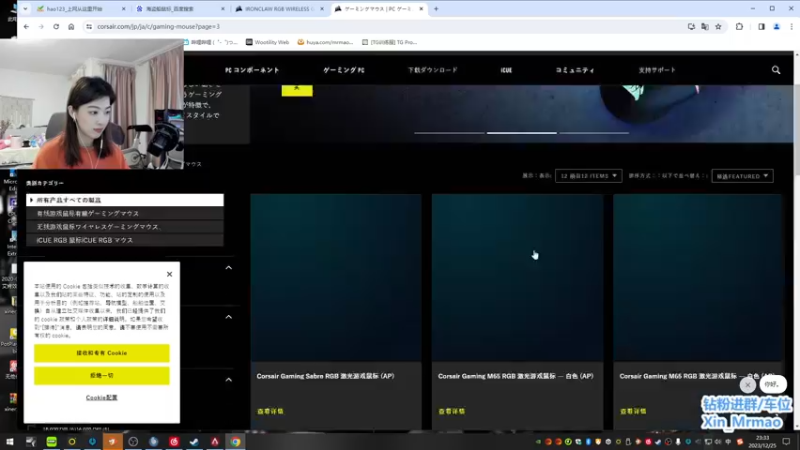Image resolution: width=800 pixels, height=450 pixels.
Task: Open the Windows notification center icon
Action: pyautogui.click(x=786, y=441)
